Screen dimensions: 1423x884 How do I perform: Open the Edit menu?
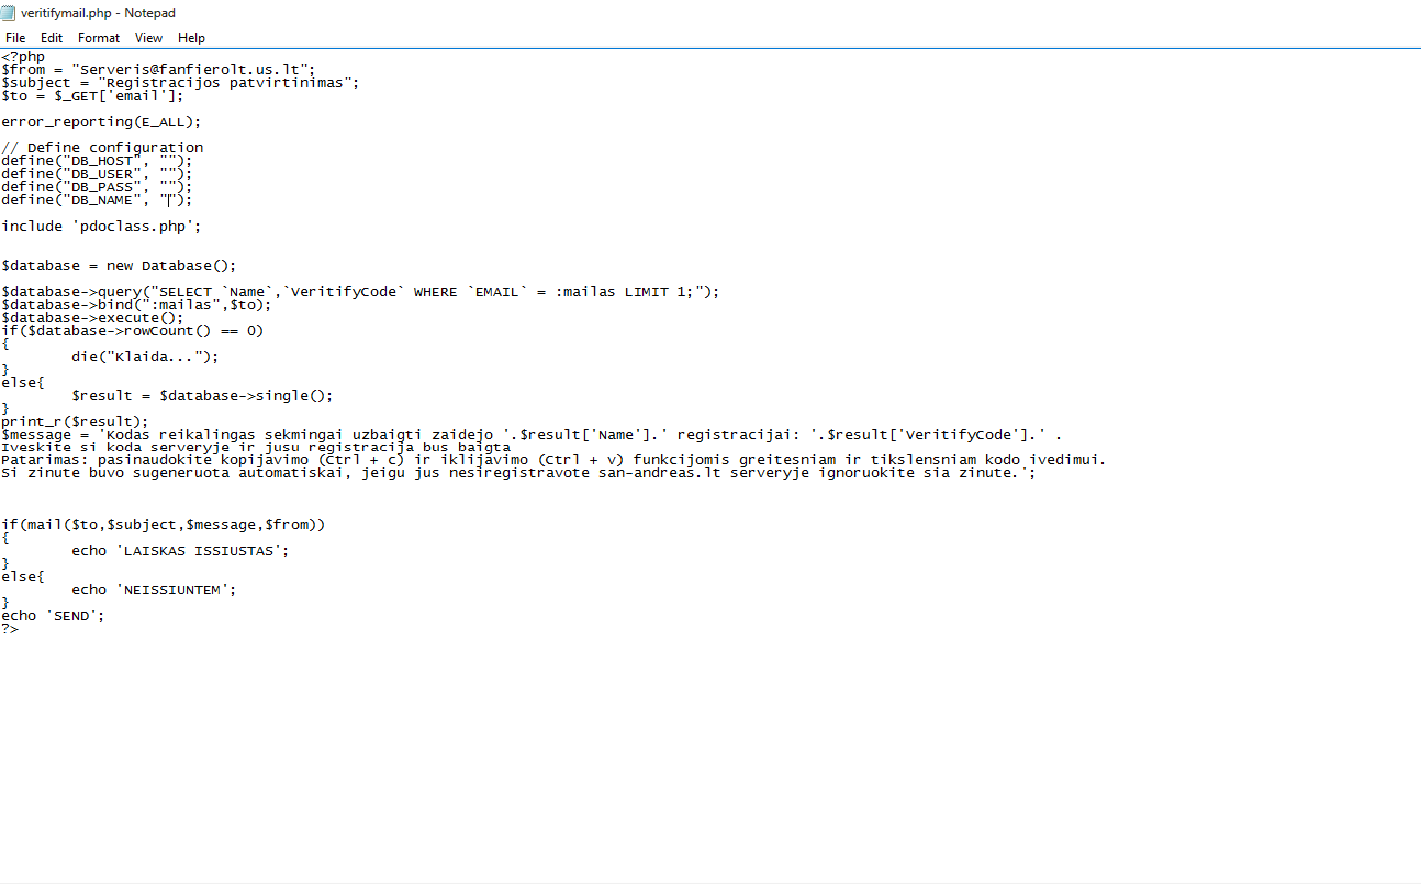(x=52, y=37)
